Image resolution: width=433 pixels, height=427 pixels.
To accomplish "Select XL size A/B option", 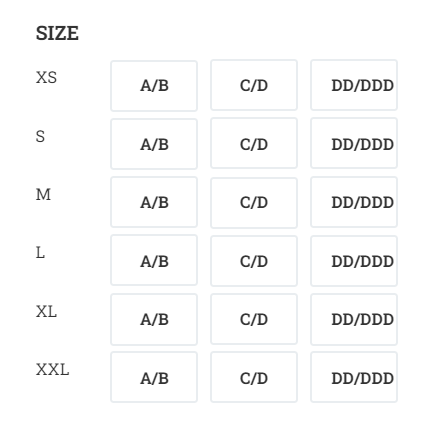I will pyautogui.click(x=154, y=319).
